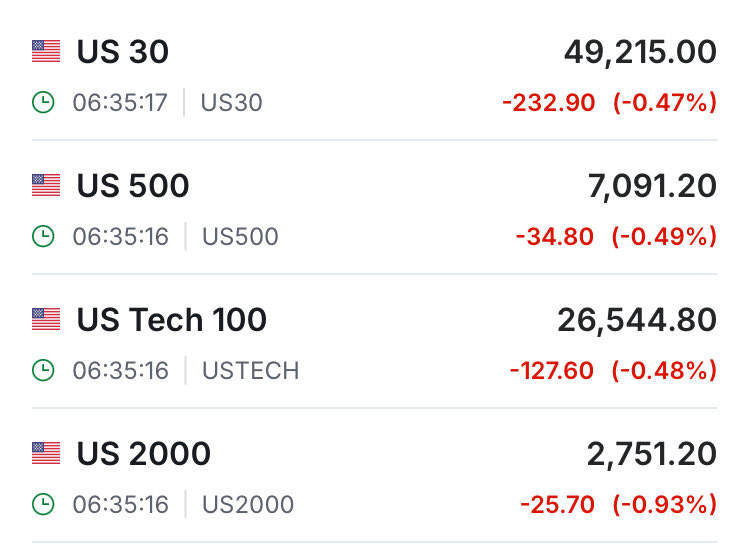750x548 pixels.
Task: Click the US 30 price 49,215.00
Action: 640,52
